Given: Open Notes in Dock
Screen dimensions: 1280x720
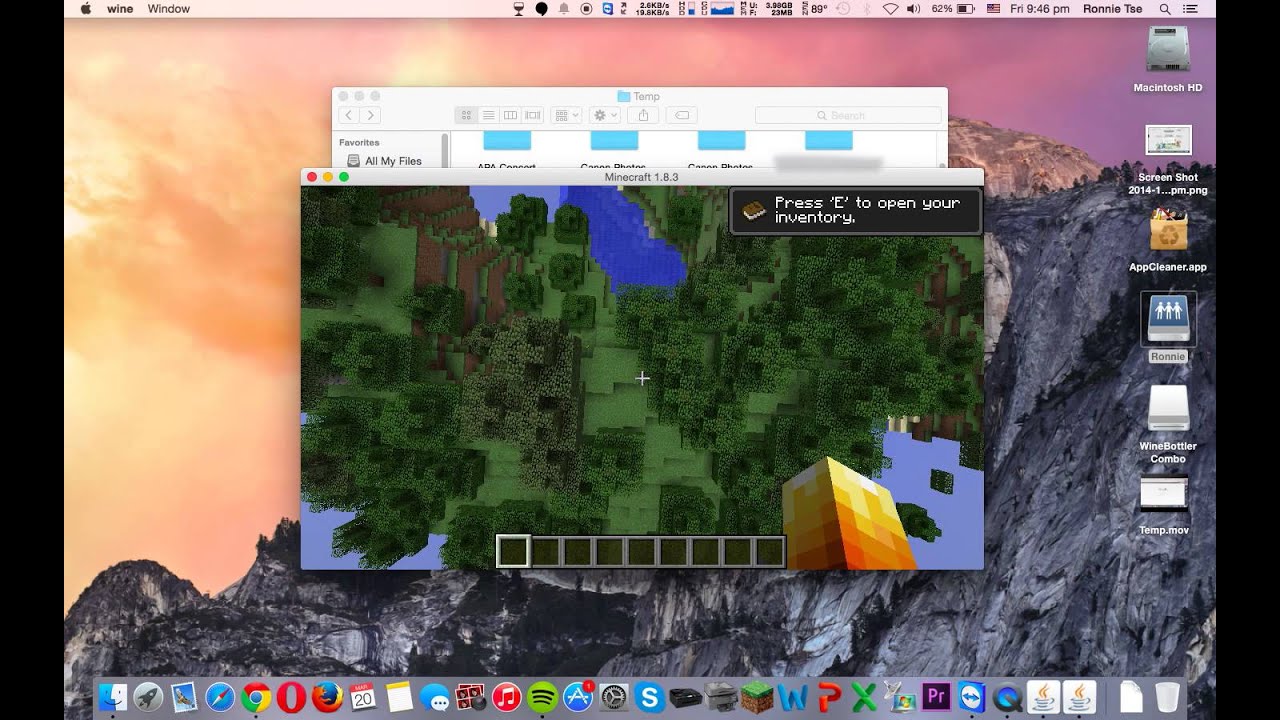Looking at the screenshot, I should tap(399, 696).
